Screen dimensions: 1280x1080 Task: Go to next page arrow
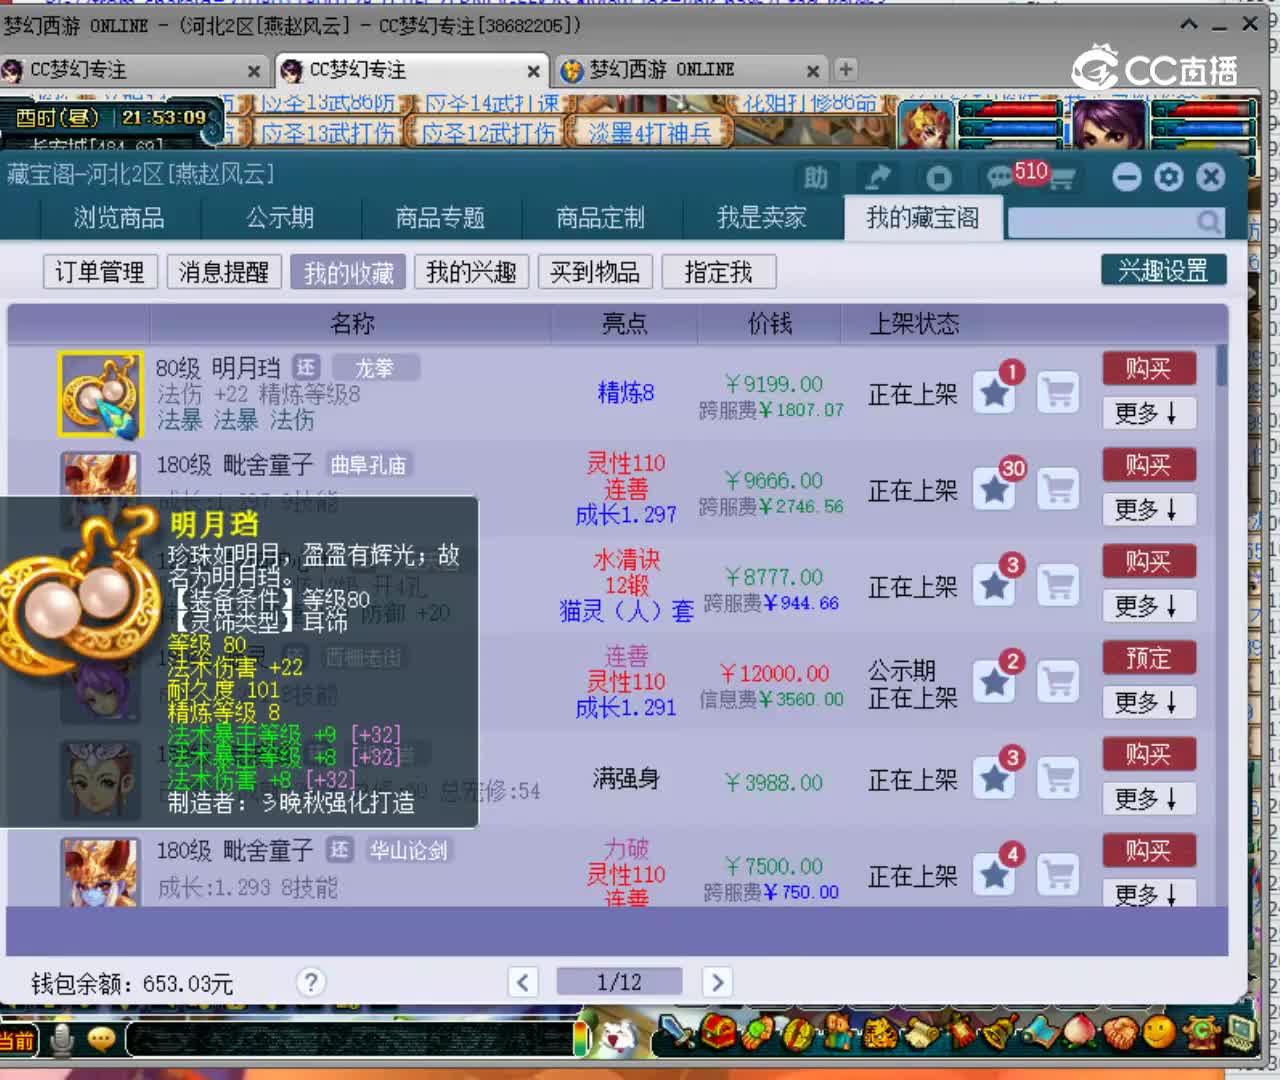pos(717,982)
